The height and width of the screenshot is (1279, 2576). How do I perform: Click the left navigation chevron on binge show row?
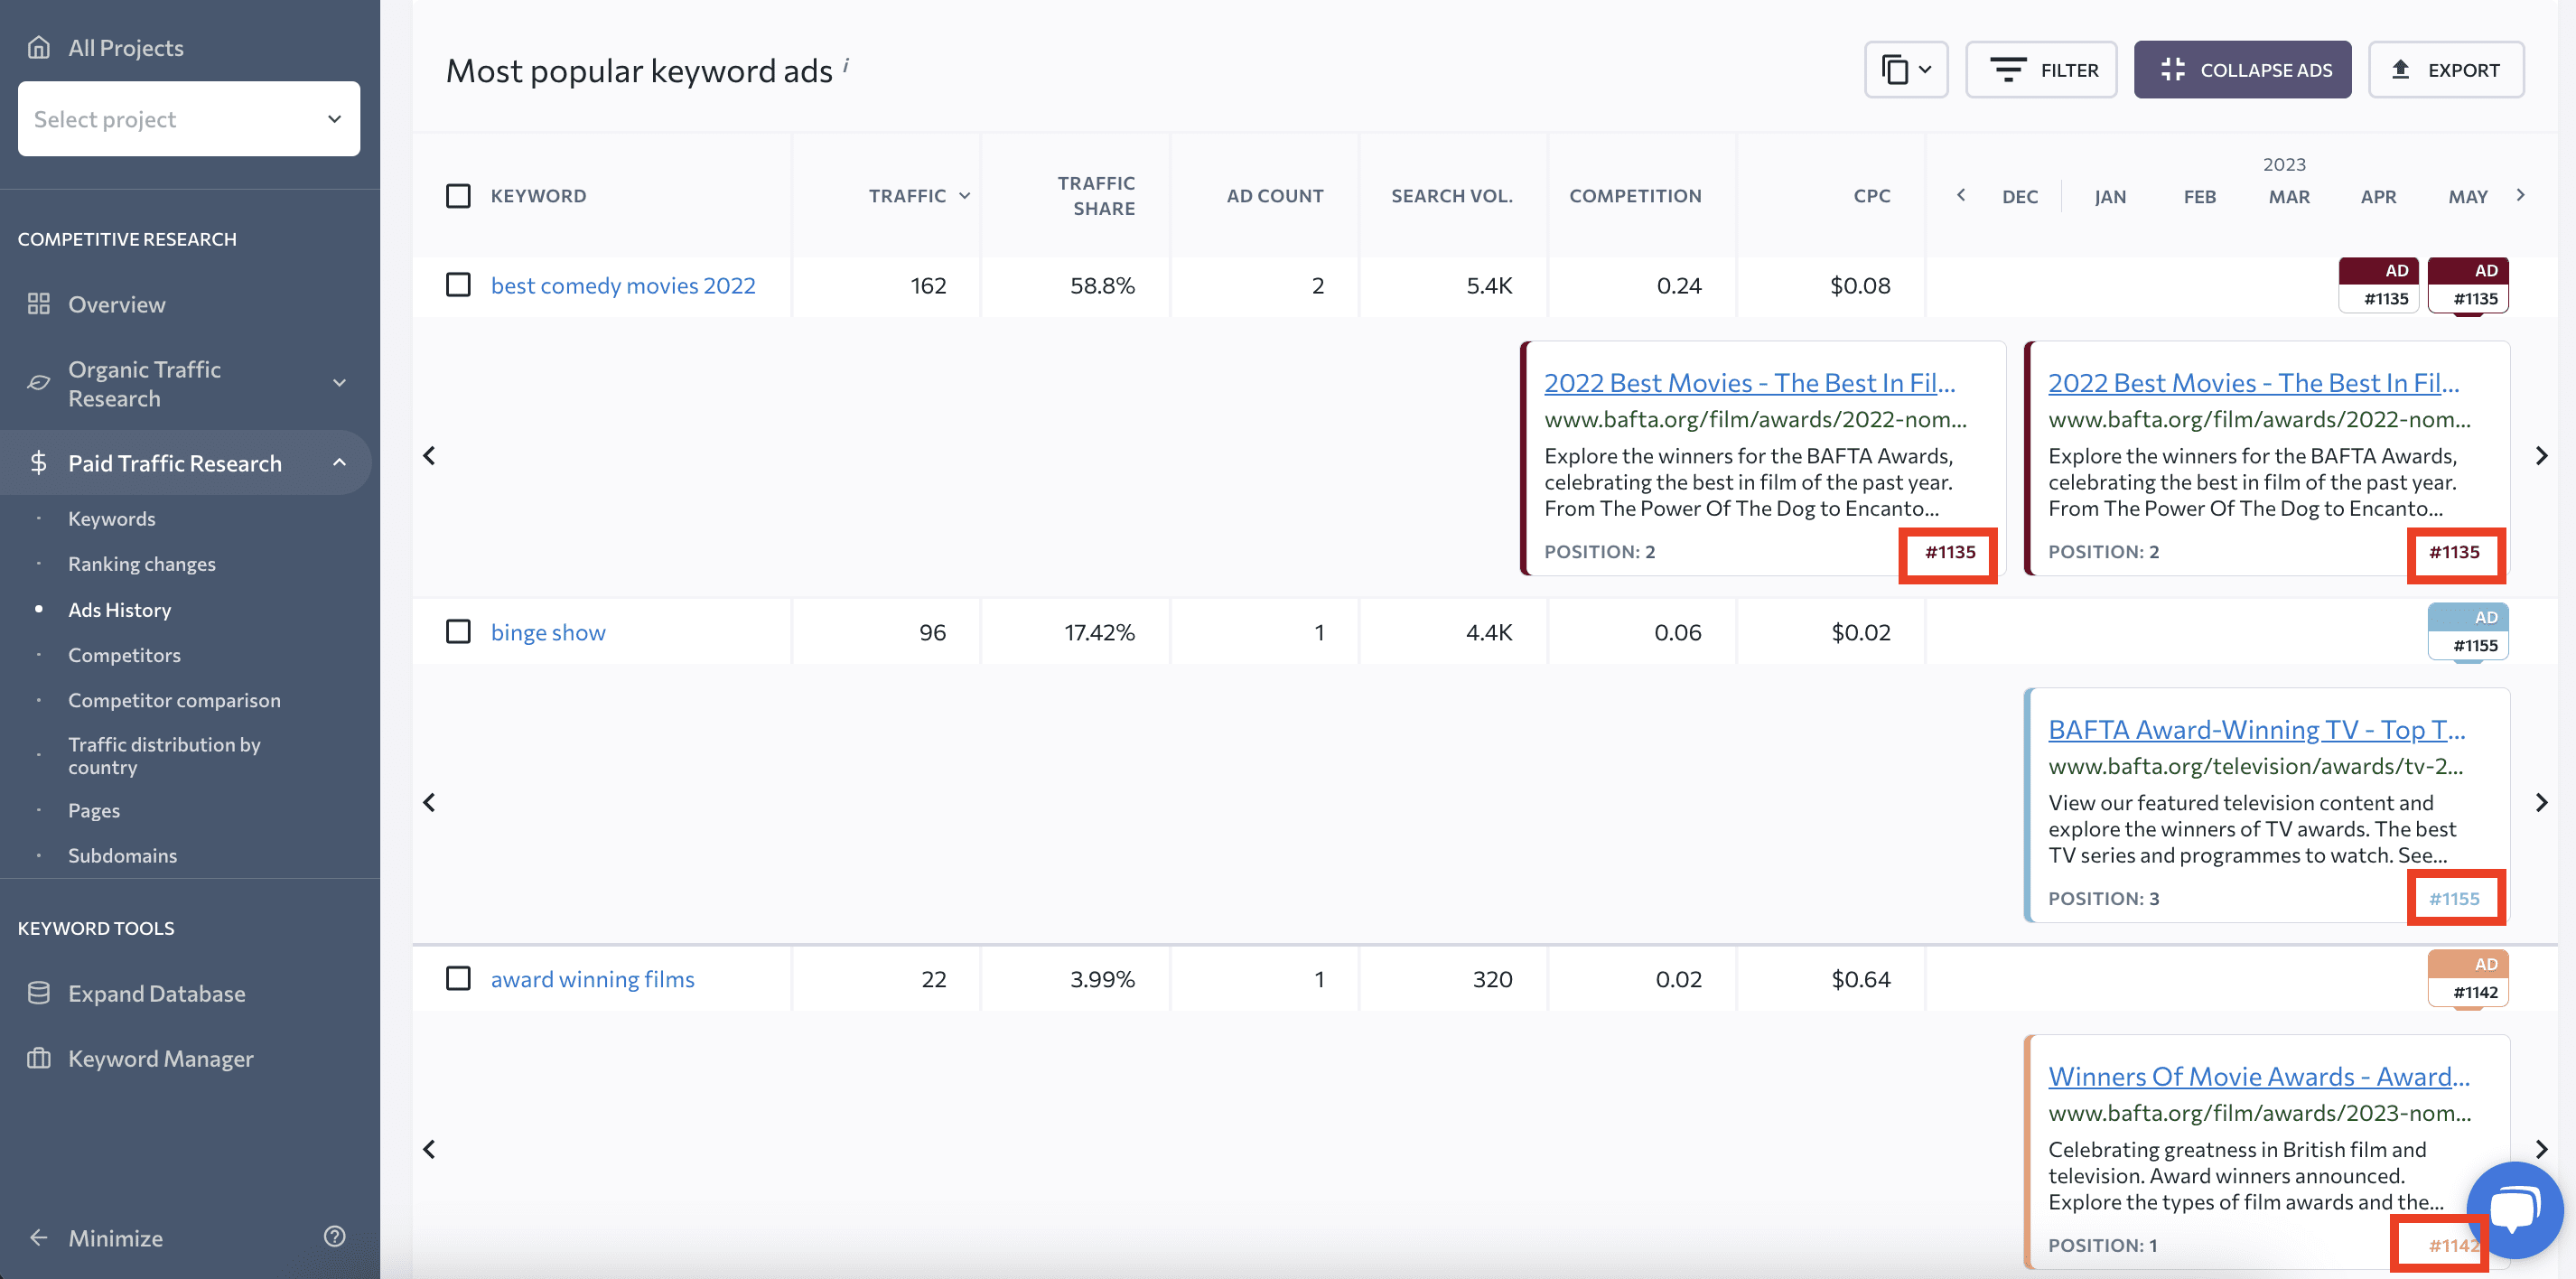pyautogui.click(x=431, y=801)
